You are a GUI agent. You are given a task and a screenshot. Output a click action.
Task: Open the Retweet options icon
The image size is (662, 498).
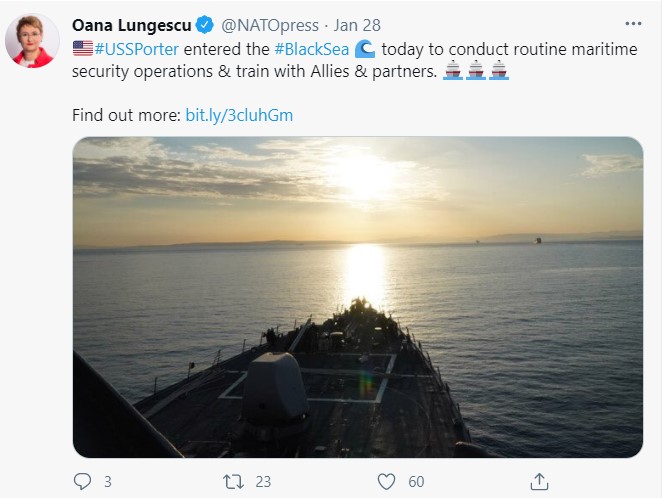pos(230,481)
